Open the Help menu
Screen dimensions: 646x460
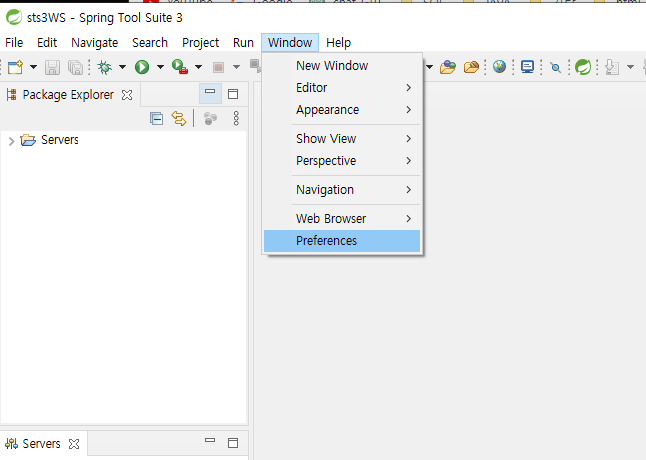pos(339,42)
